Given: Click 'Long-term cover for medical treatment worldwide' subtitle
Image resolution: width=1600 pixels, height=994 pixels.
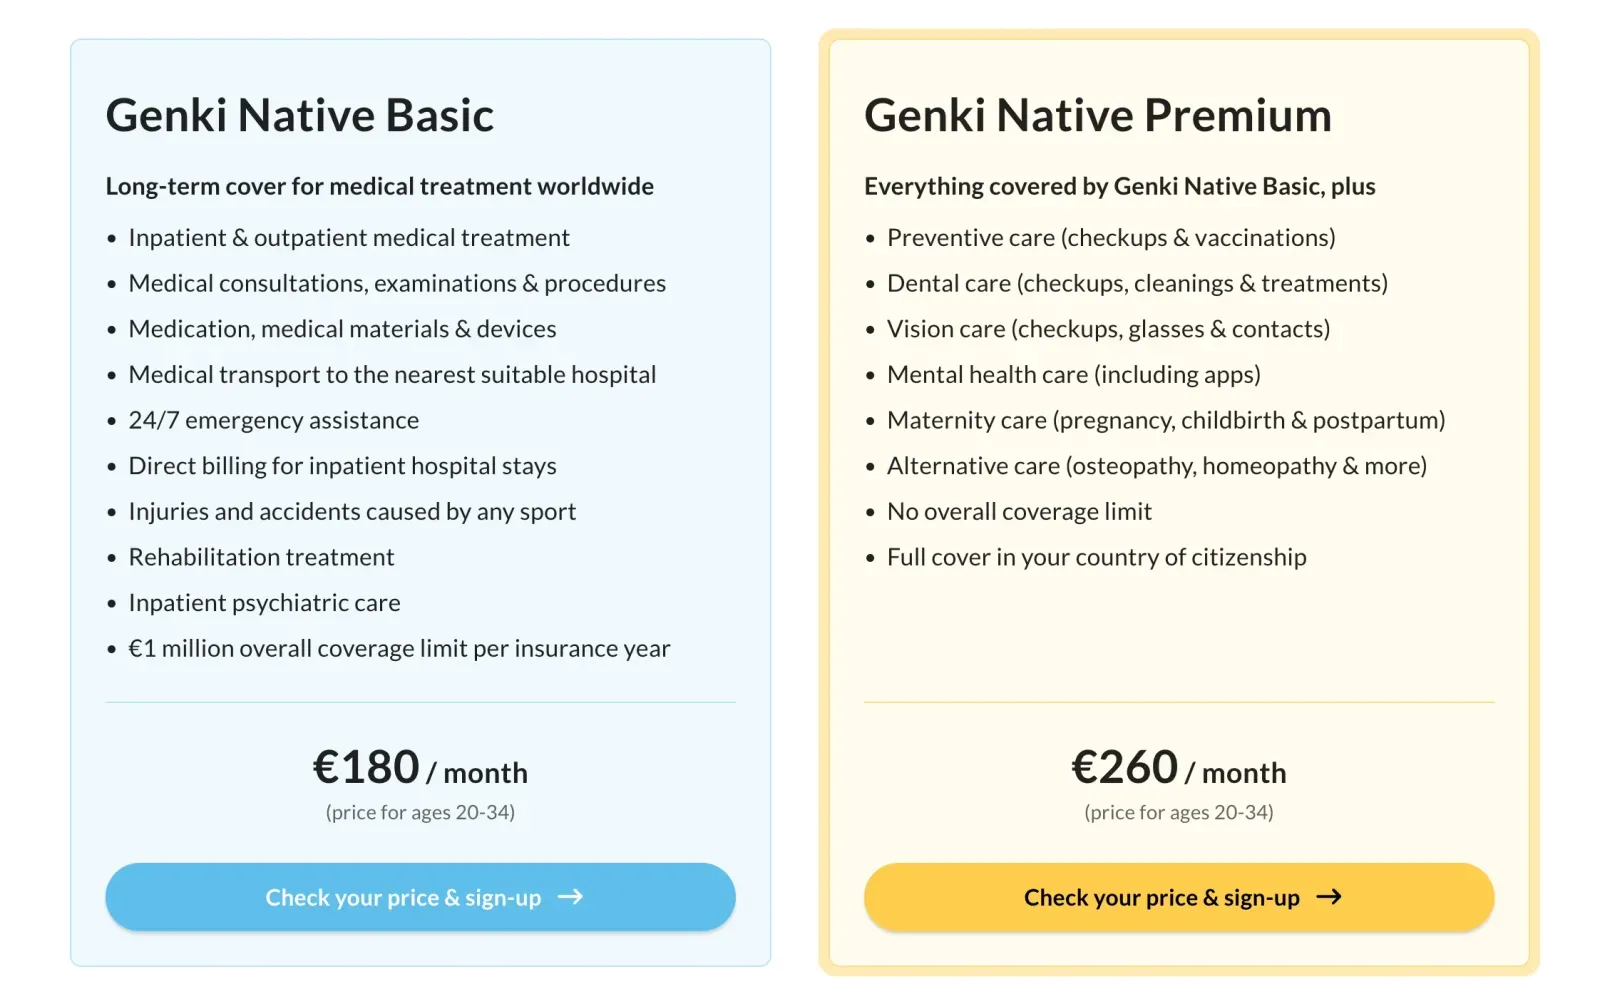Looking at the screenshot, I should click(x=380, y=186).
